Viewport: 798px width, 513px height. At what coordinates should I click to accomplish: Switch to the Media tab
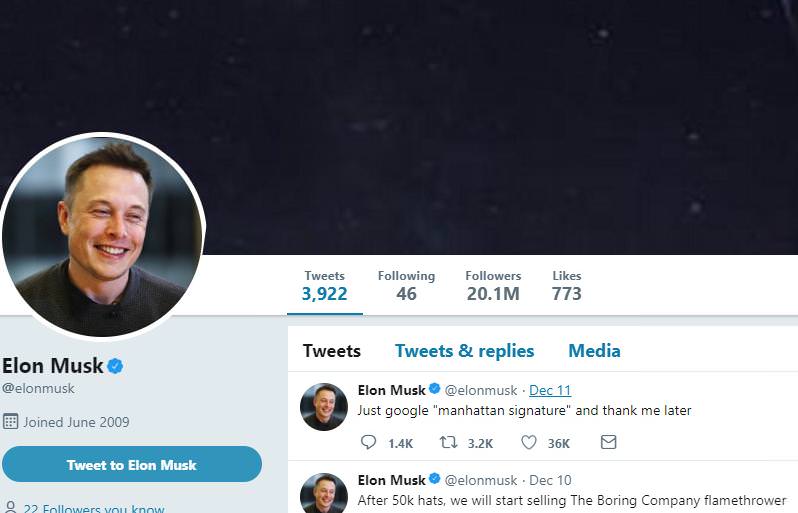tap(594, 351)
